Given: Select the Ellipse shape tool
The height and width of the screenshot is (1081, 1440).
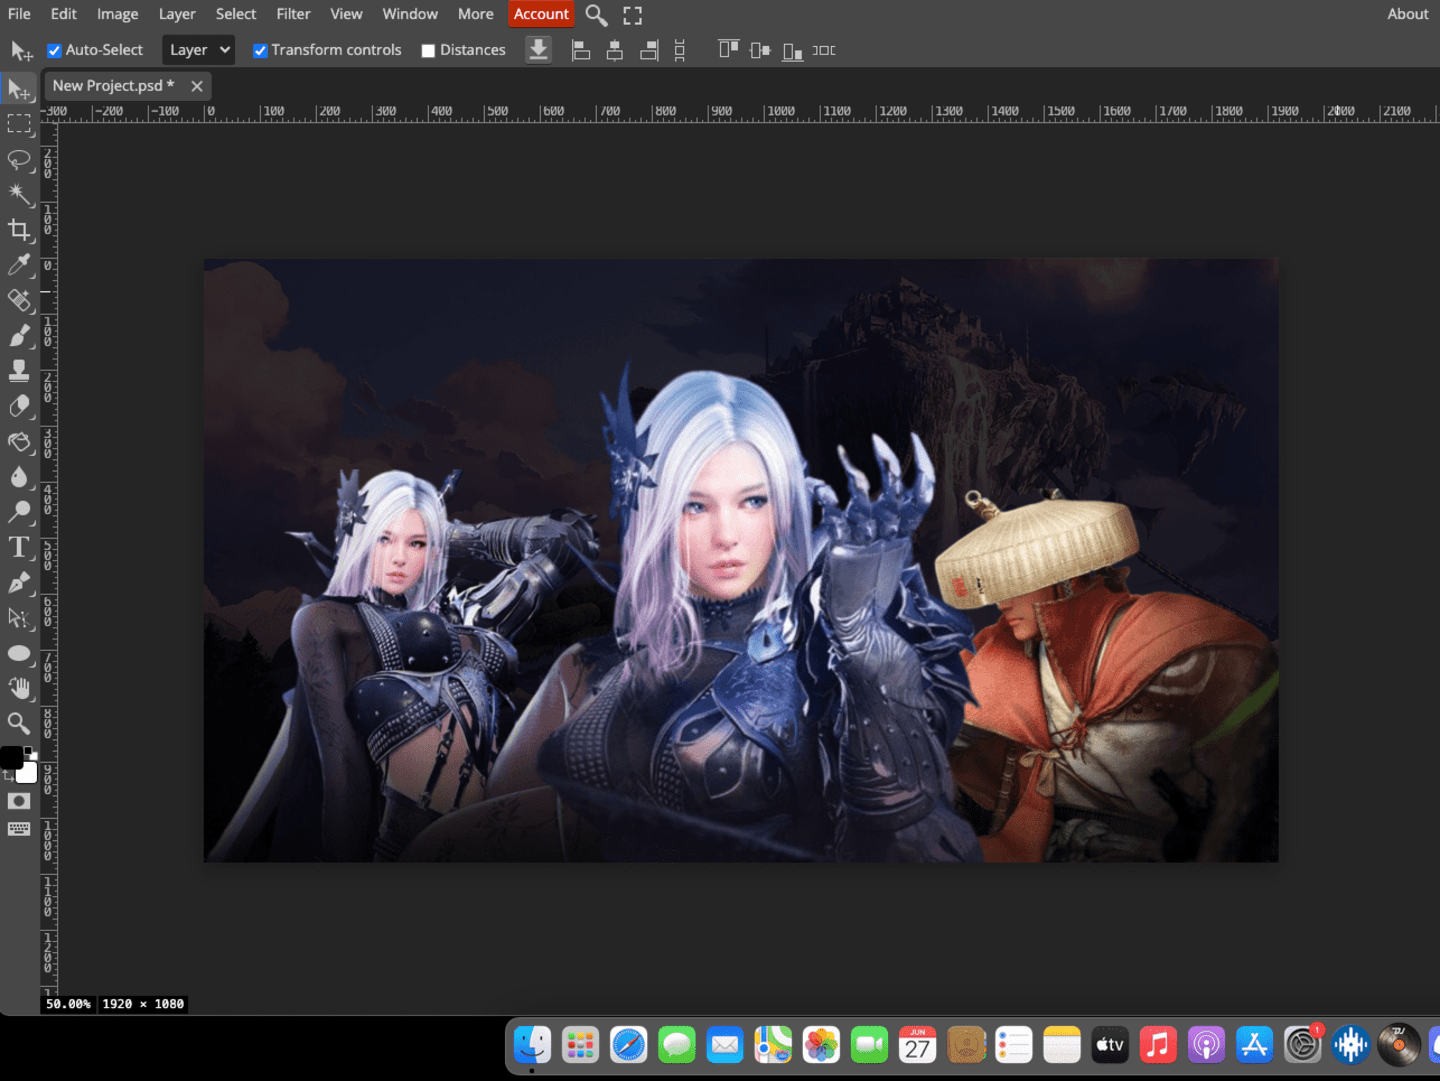Looking at the screenshot, I should tap(19, 653).
